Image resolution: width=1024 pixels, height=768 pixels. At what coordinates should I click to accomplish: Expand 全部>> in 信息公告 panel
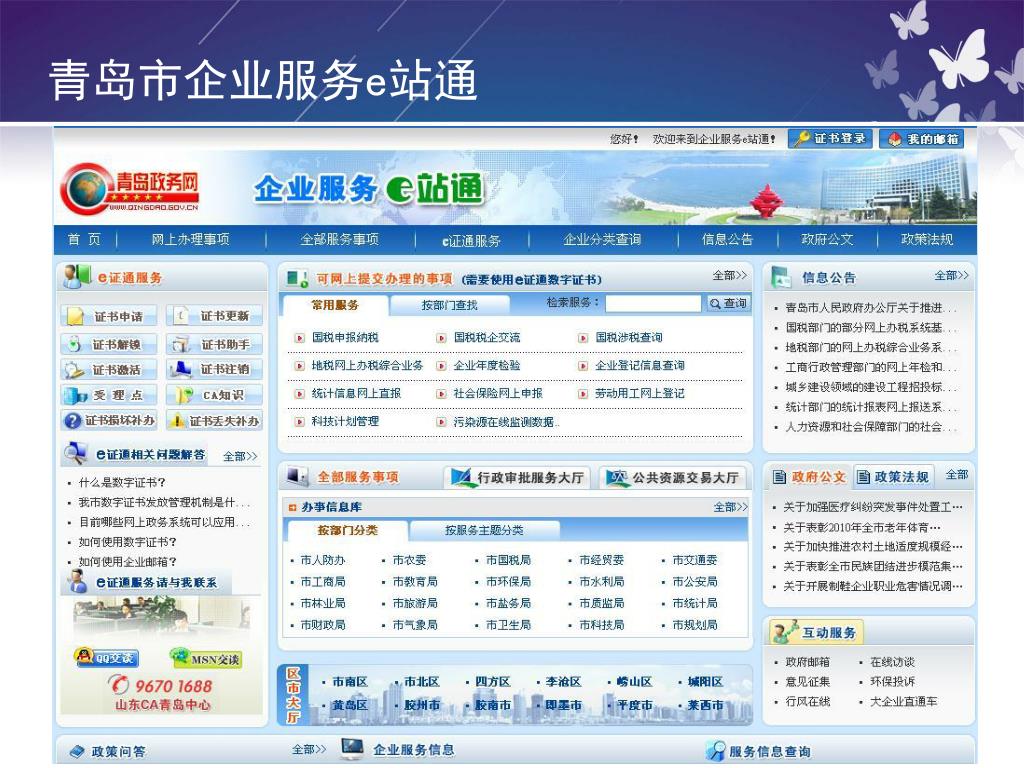[x=951, y=276]
